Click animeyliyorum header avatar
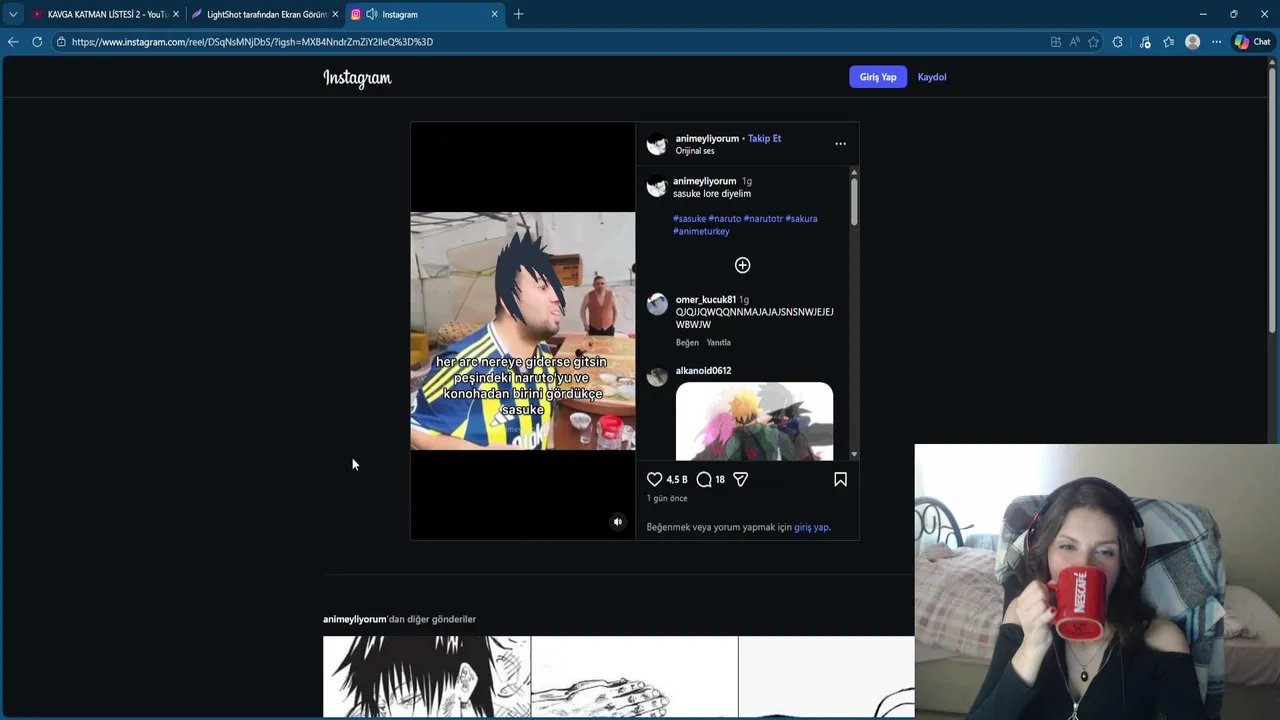The image size is (1280, 720). tap(657, 144)
